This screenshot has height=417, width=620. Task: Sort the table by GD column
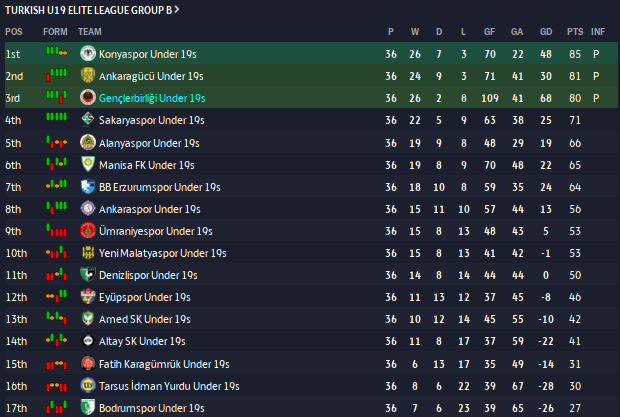547,32
